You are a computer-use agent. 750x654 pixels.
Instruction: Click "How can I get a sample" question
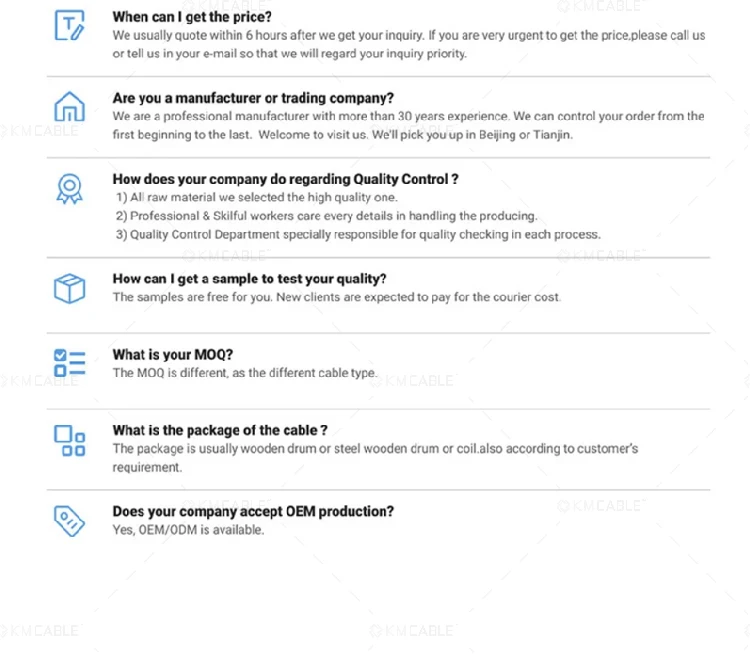pyautogui.click(x=249, y=279)
